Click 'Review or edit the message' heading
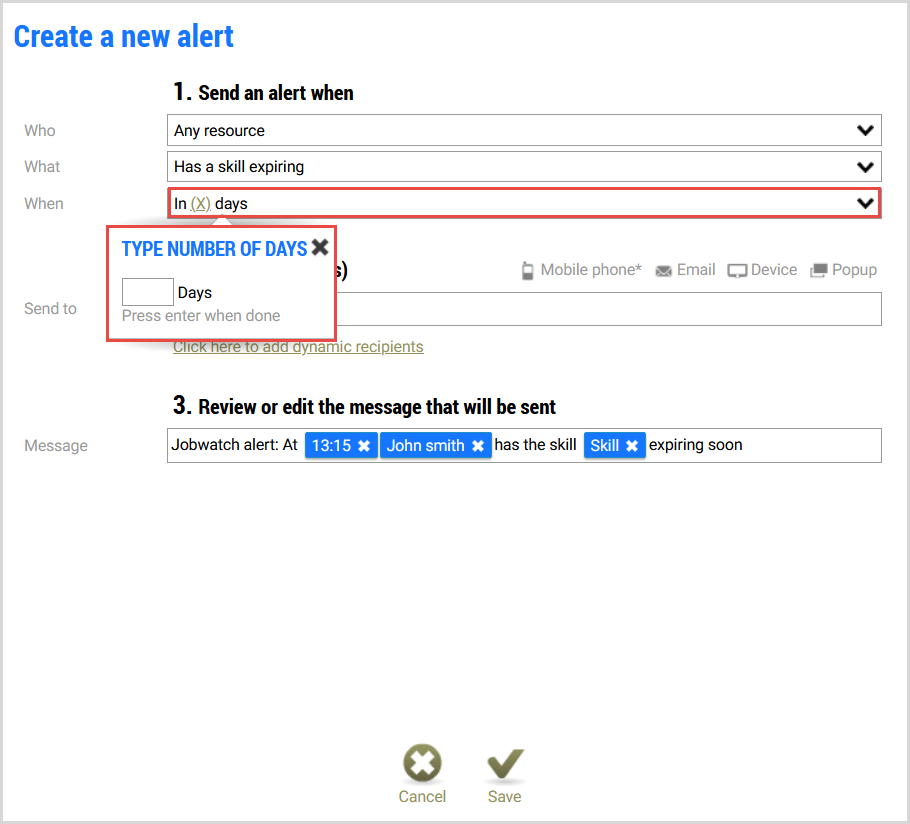 [377, 407]
